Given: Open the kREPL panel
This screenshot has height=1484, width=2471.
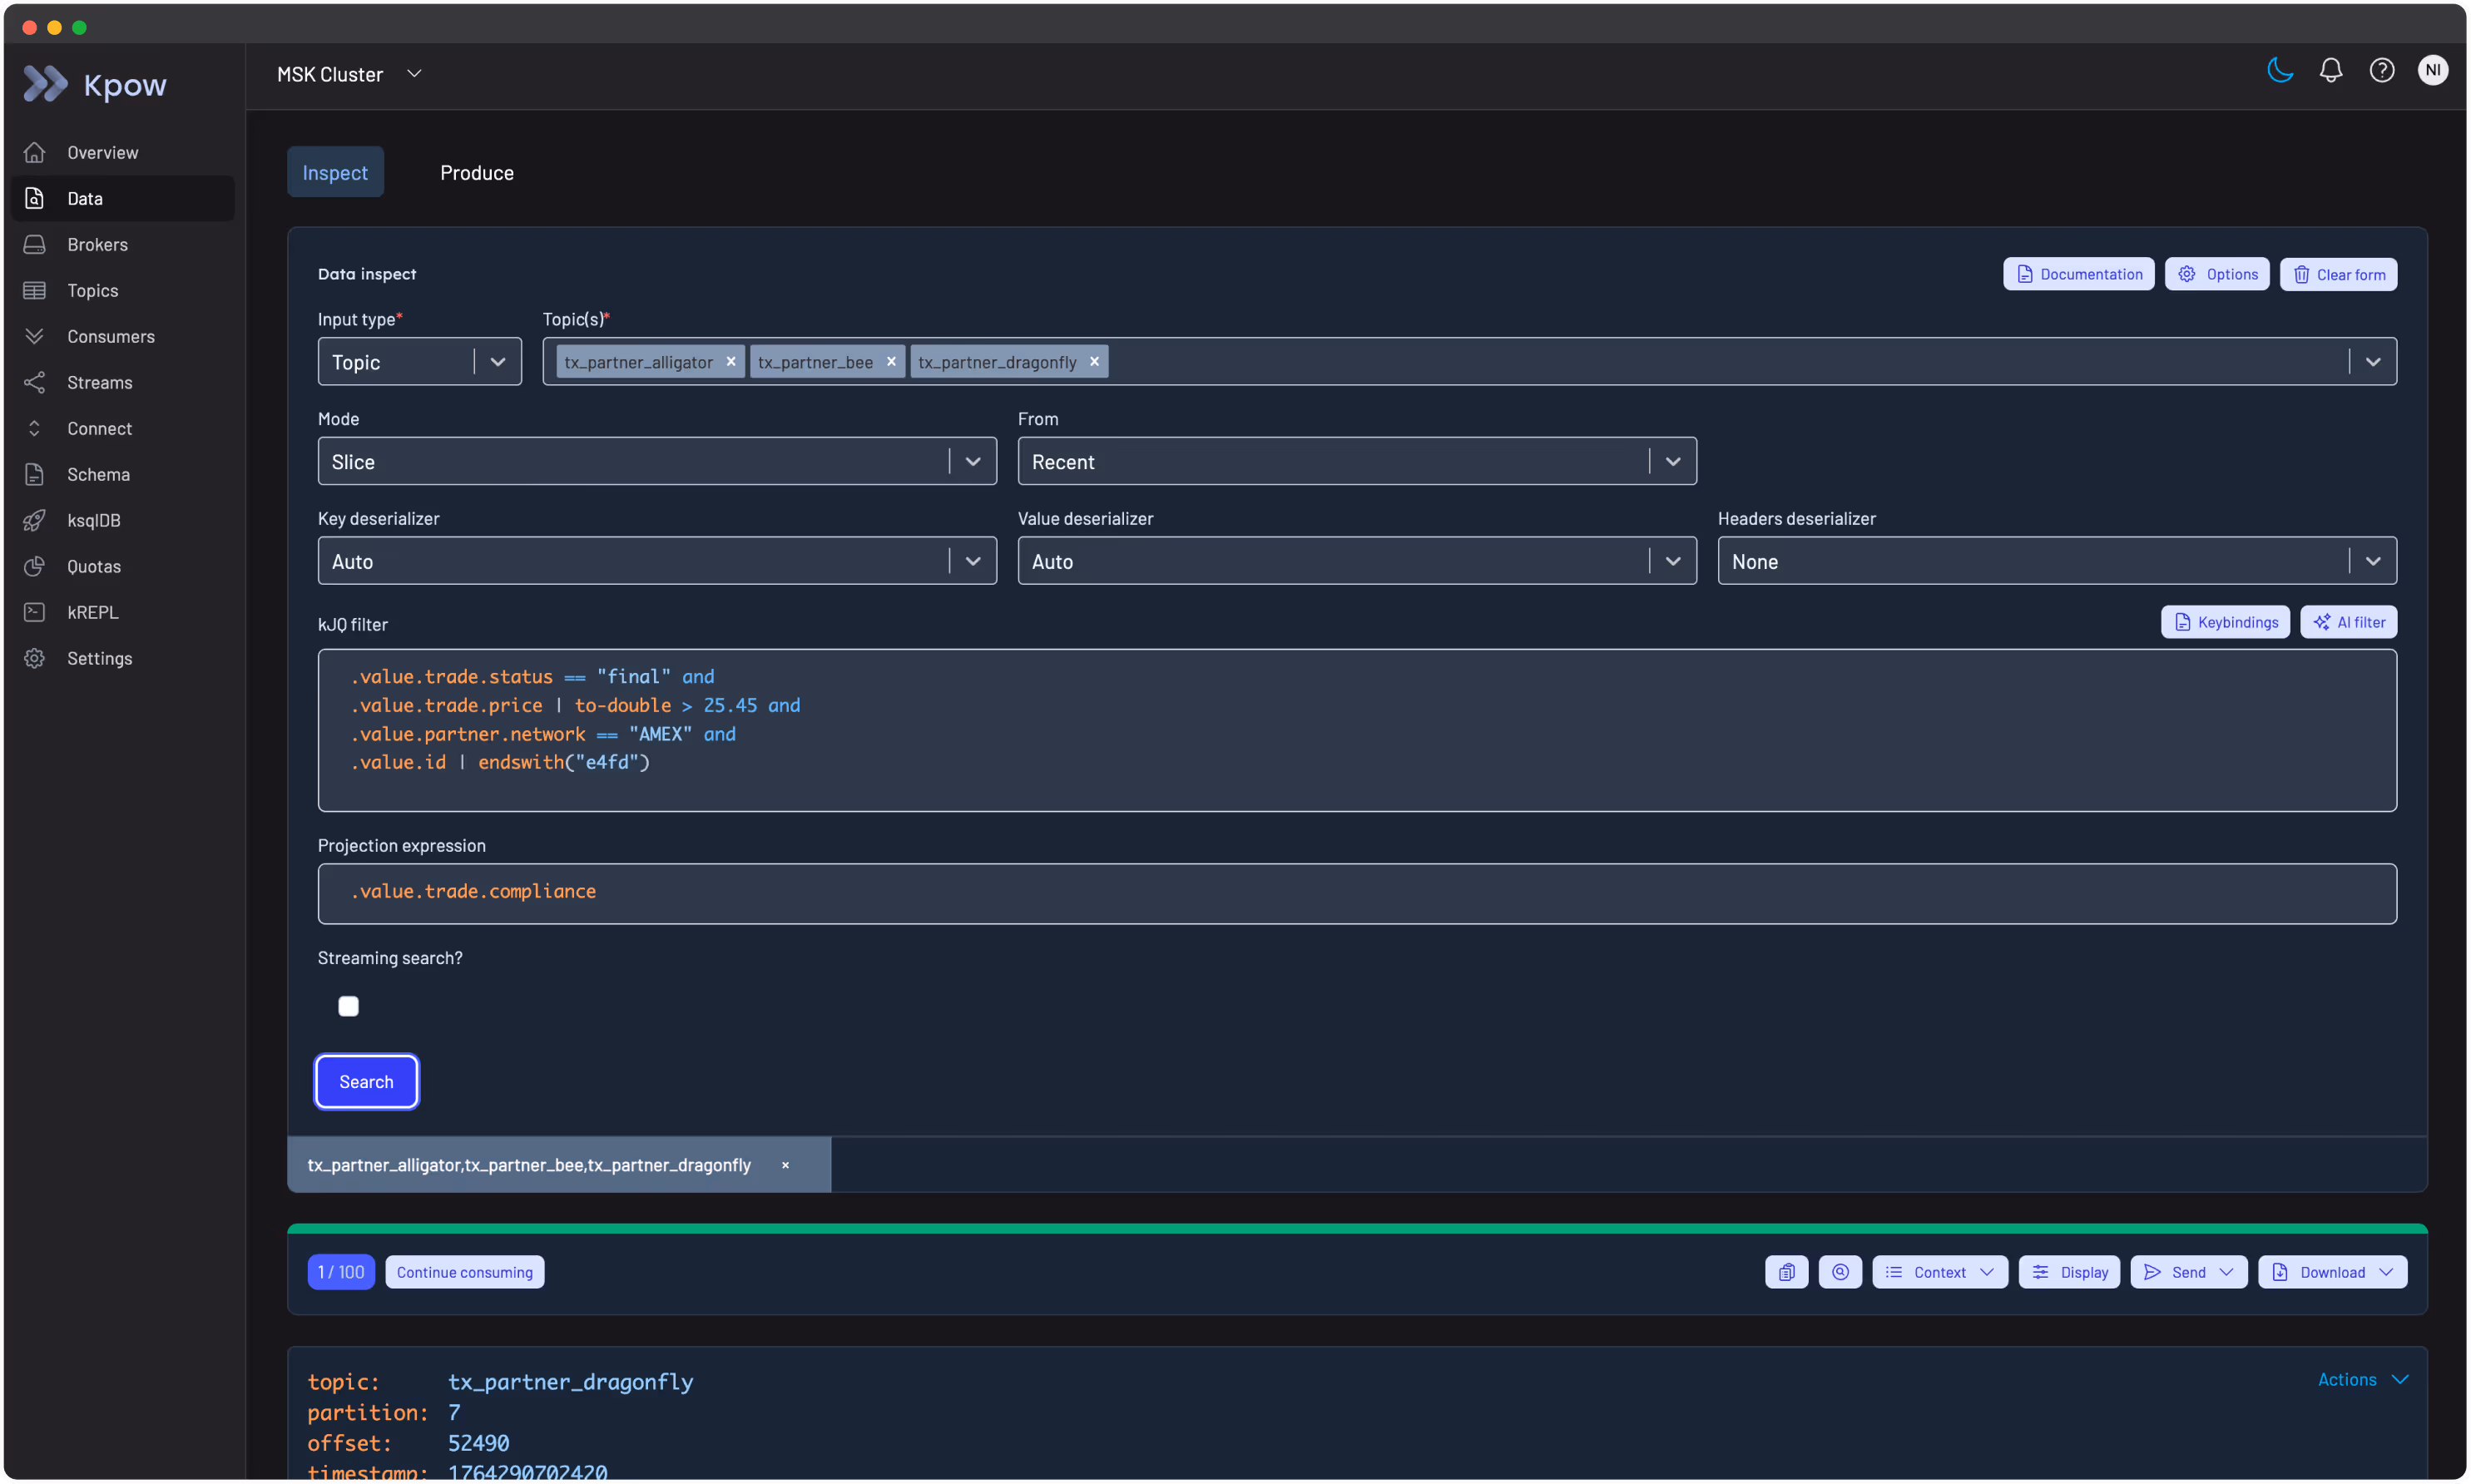Looking at the screenshot, I should 93,612.
